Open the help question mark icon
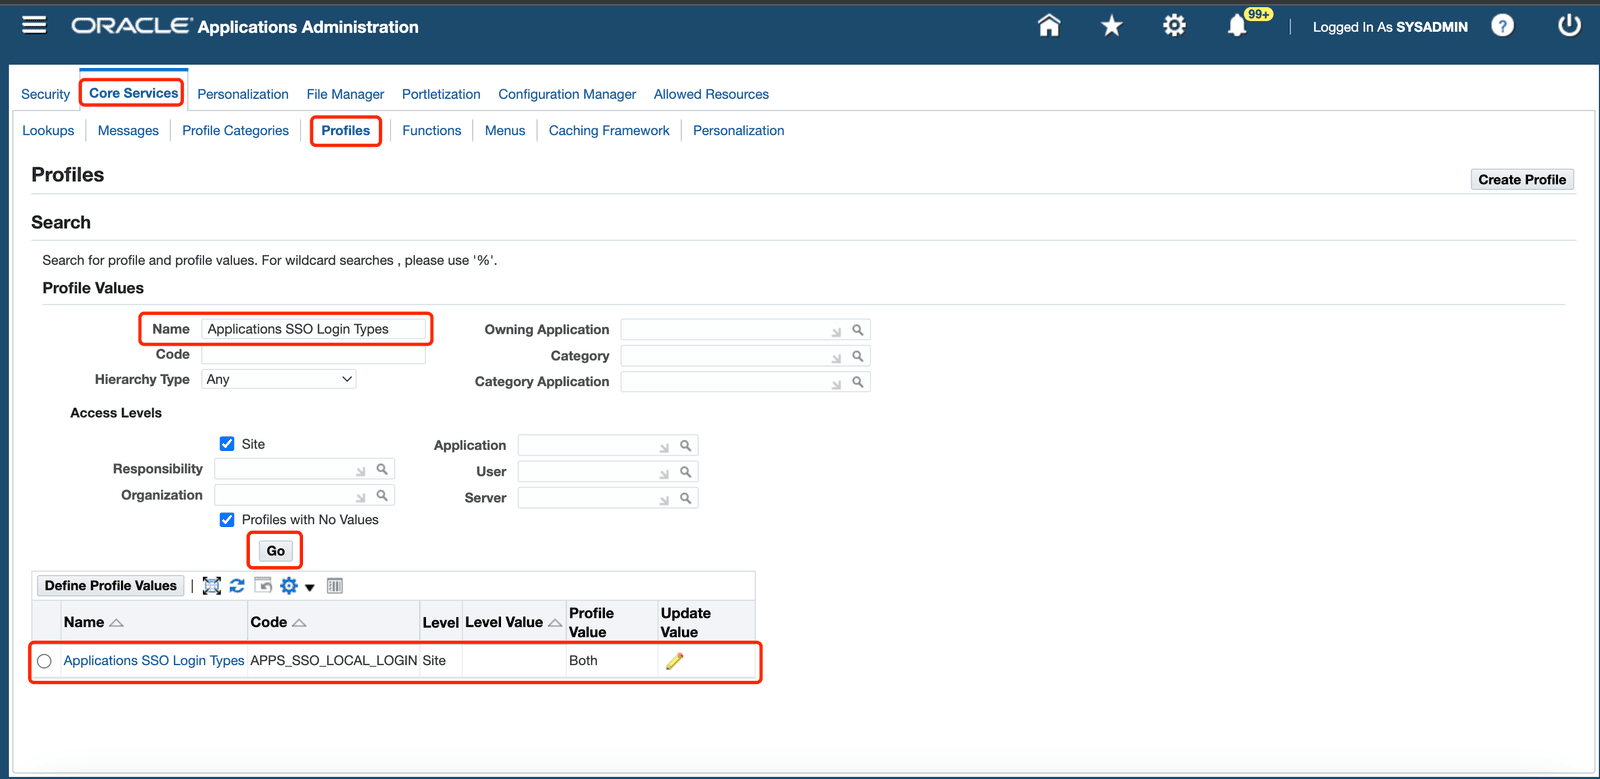This screenshot has width=1600, height=779. (x=1502, y=26)
